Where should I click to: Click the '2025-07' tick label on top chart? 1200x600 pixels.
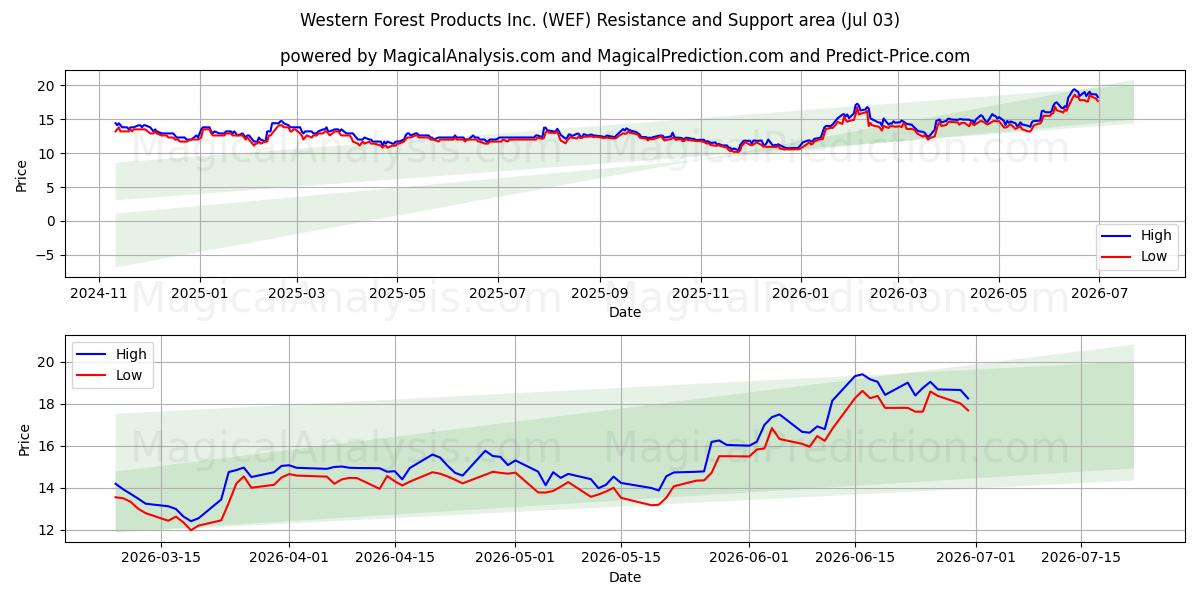(x=497, y=294)
